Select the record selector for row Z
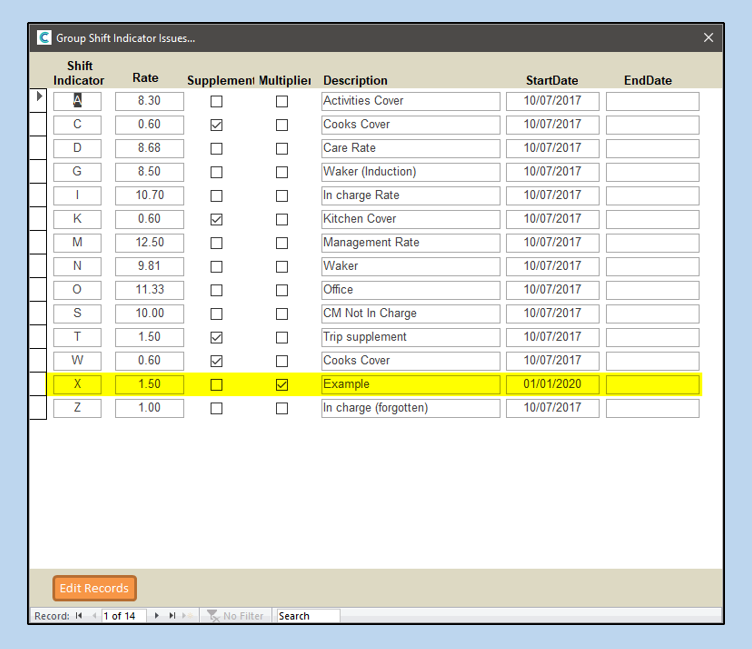The image size is (752, 649). pos(38,408)
